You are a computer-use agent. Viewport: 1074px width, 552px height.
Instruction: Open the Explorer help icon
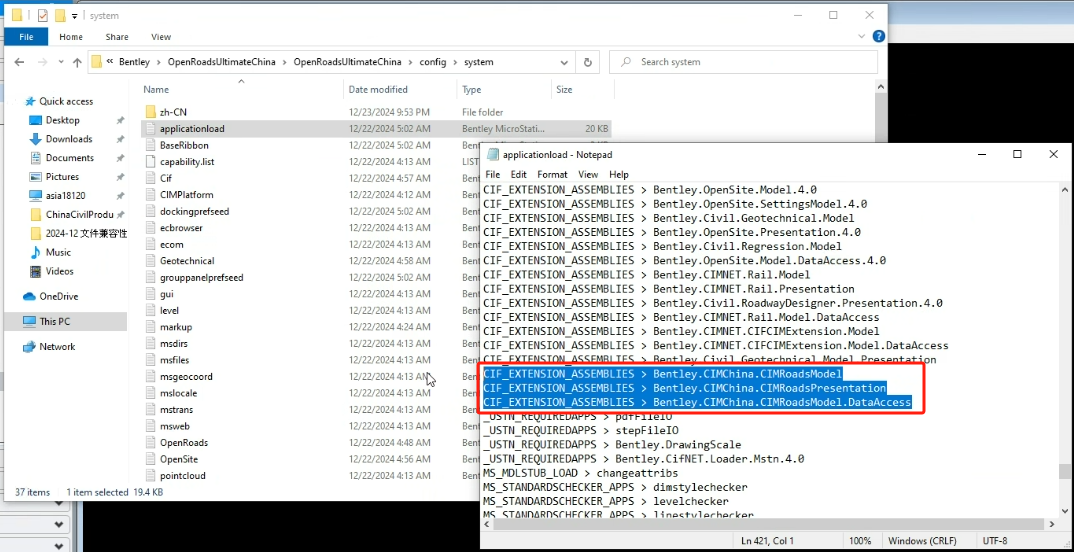tap(879, 36)
